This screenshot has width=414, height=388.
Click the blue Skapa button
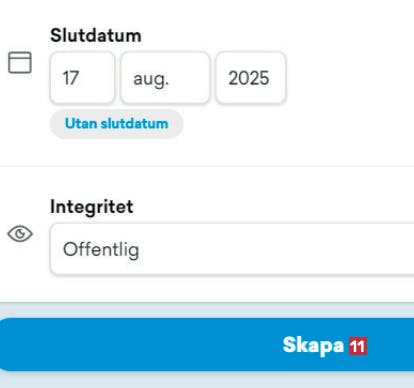[207, 345]
